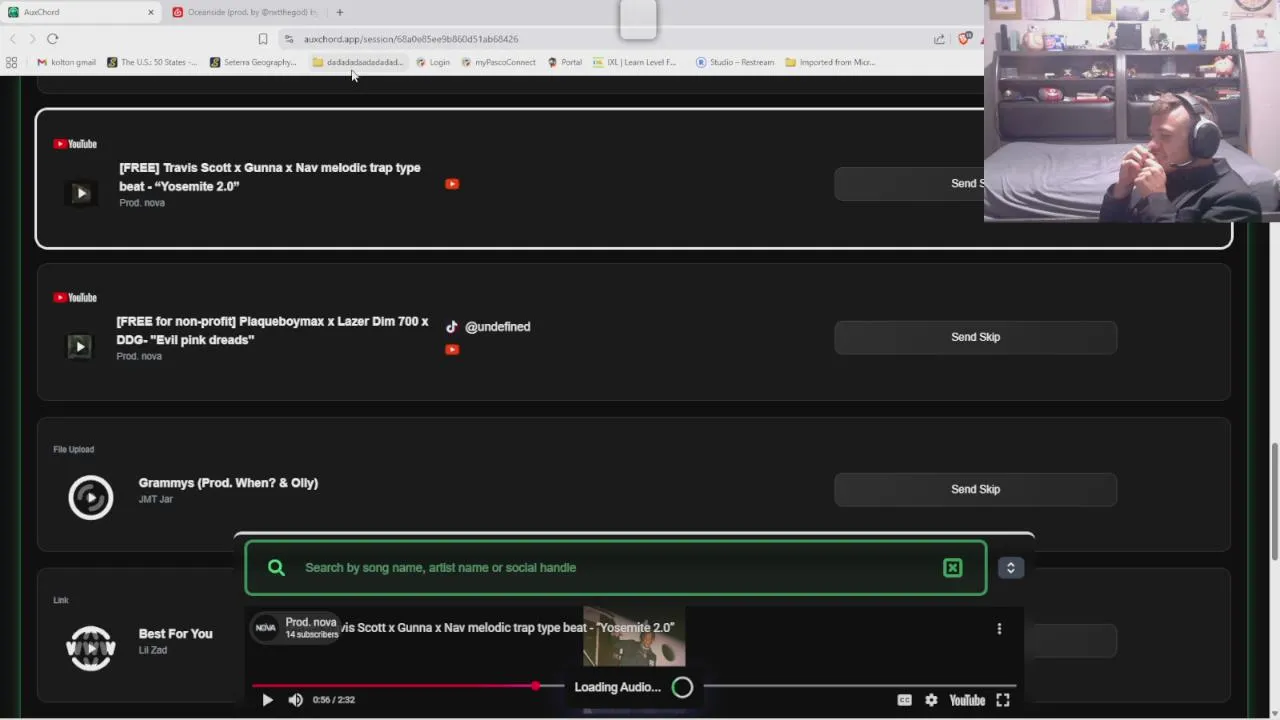Image resolution: width=1280 pixels, height=720 pixels.
Task: Click the page's vertical scrollbar thumb
Action: click(1274, 502)
